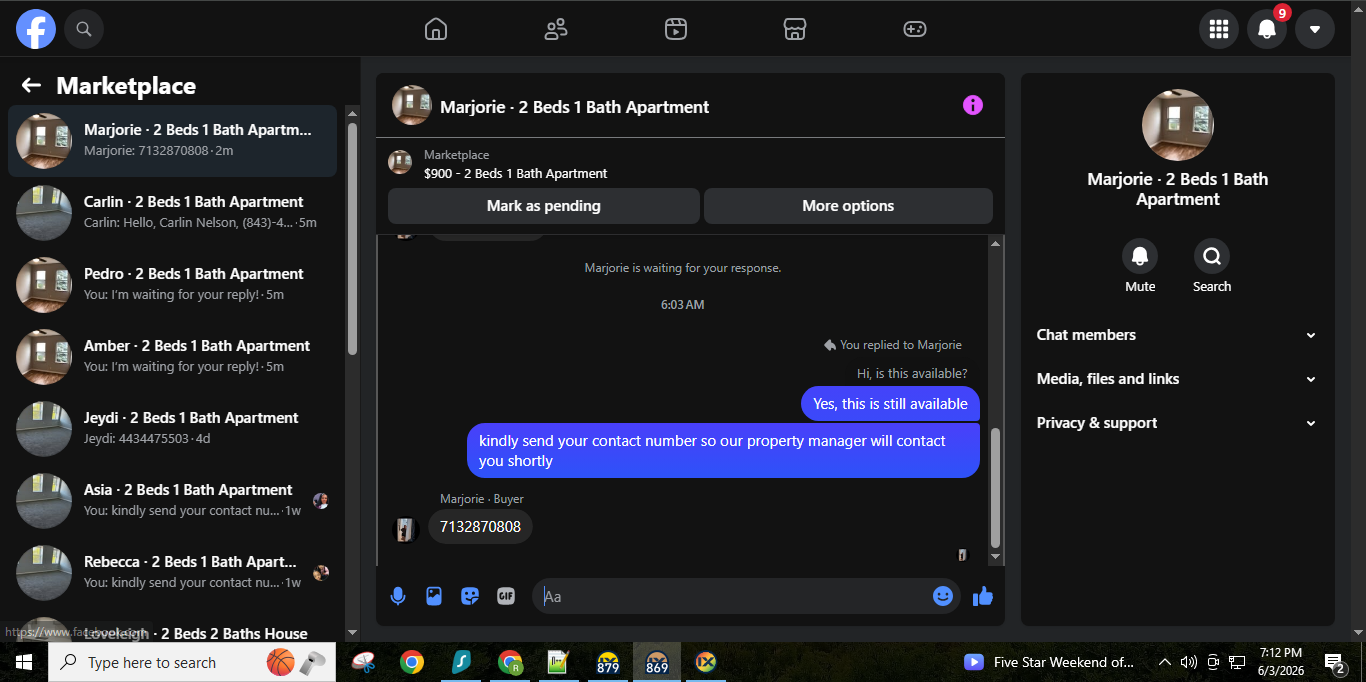Open Marjorie conversation in the chat list
This screenshot has width=1366, height=682.
pyautogui.click(x=172, y=141)
